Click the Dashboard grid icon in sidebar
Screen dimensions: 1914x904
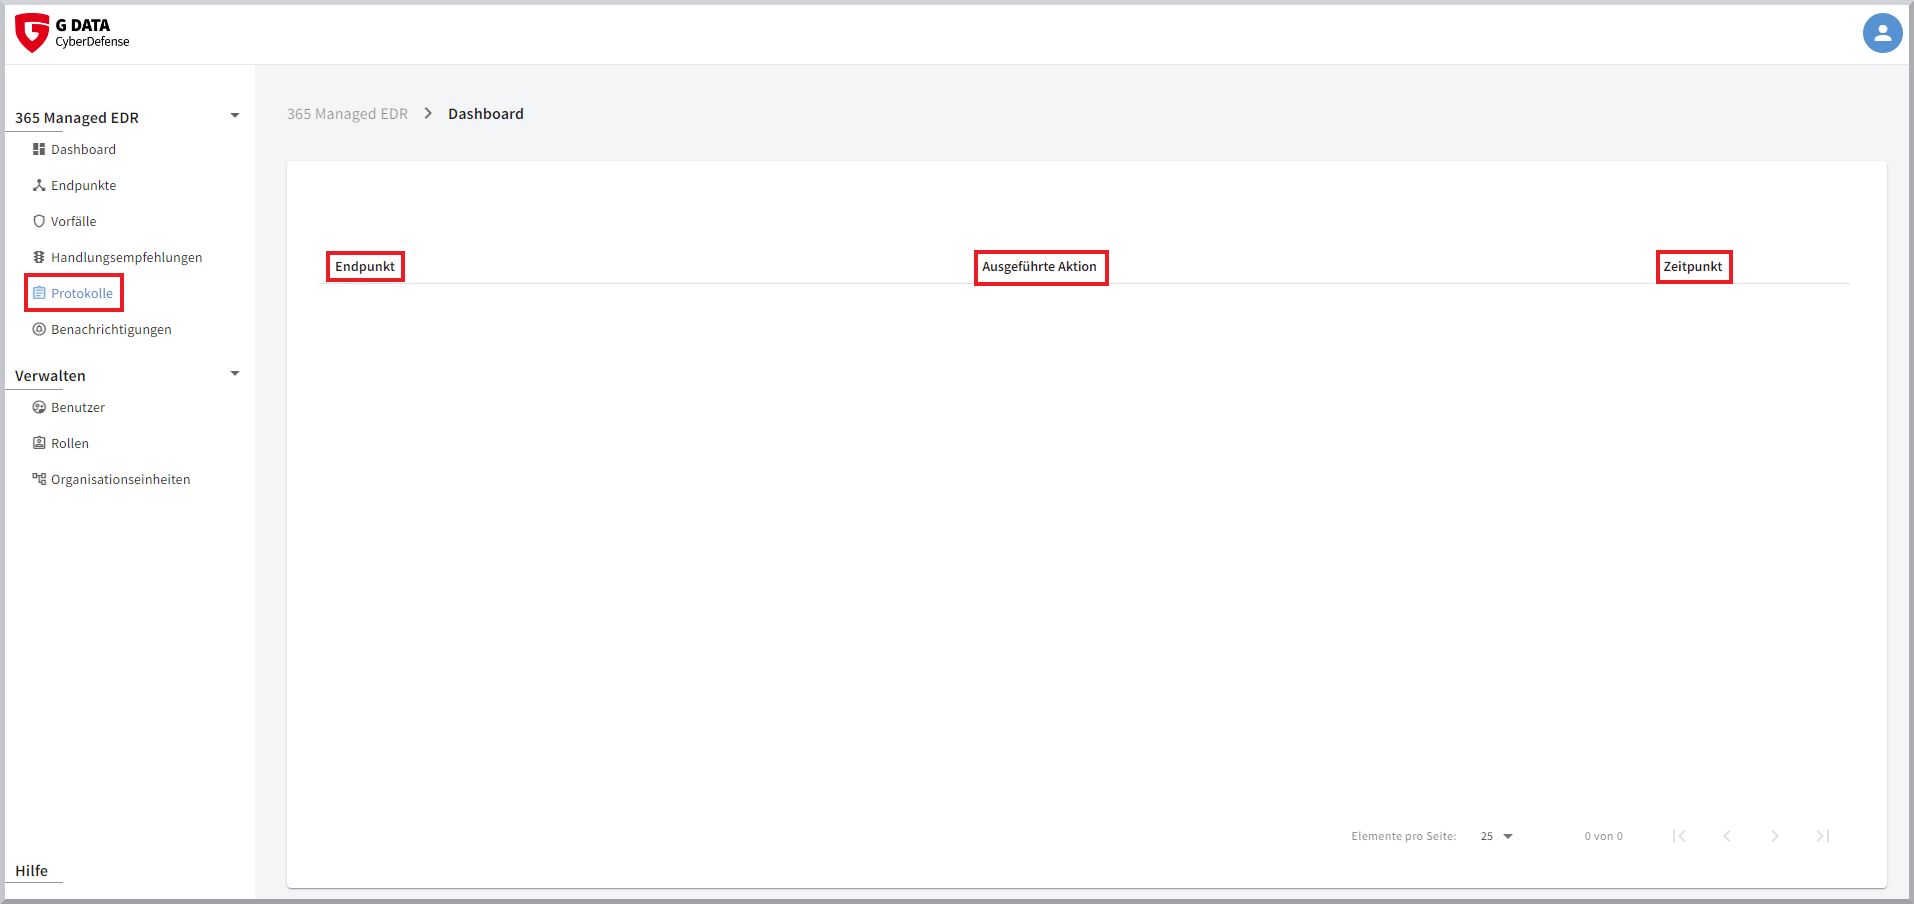tap(39, 149)
